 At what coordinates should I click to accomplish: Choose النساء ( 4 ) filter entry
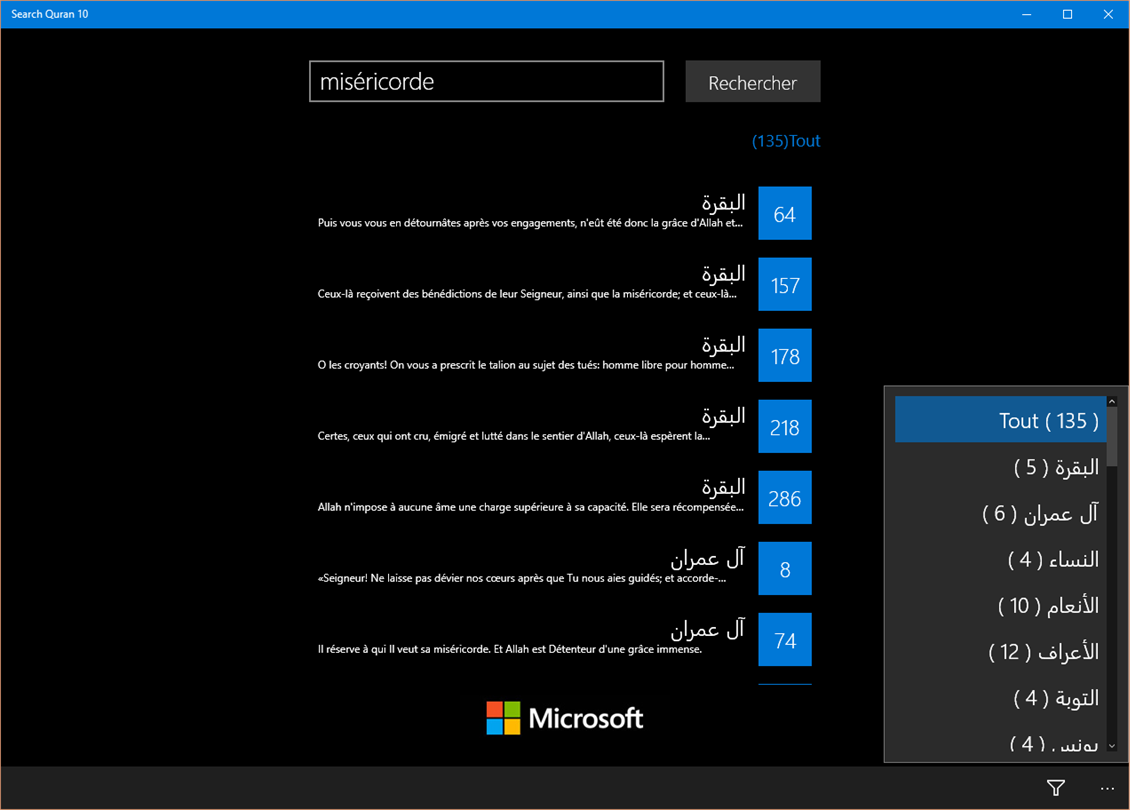pyautogui.click(x=1000, y=559)
